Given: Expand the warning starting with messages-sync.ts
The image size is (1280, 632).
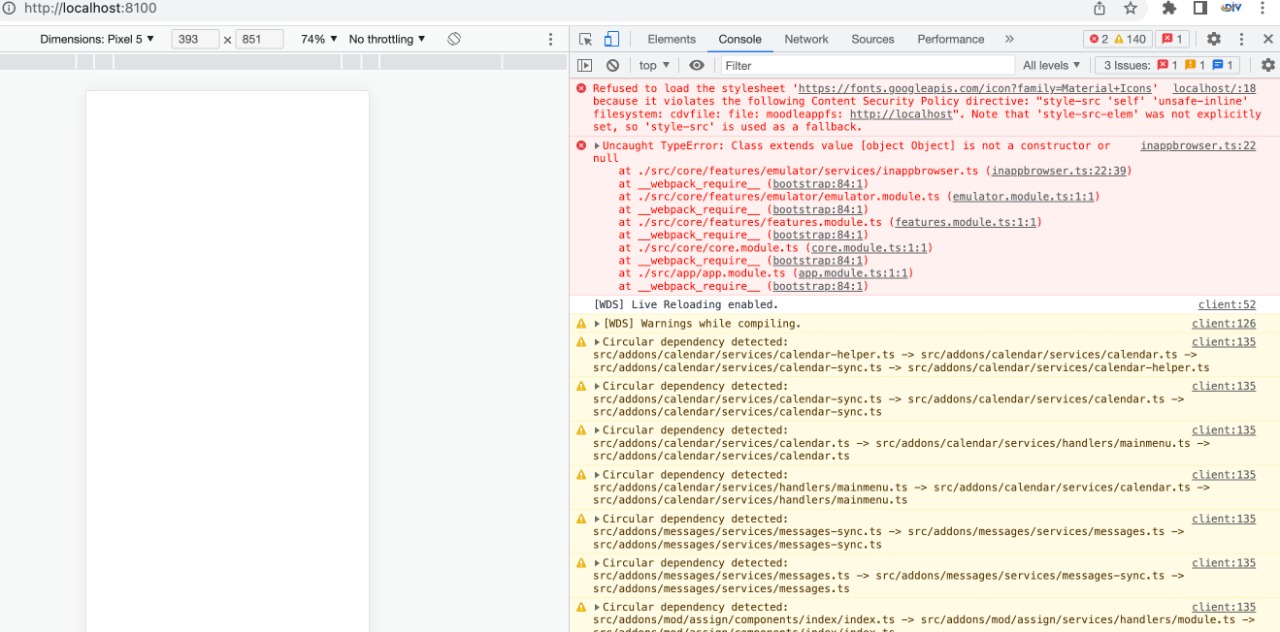Looking at the screenshot, I should (x=597, y=519).
